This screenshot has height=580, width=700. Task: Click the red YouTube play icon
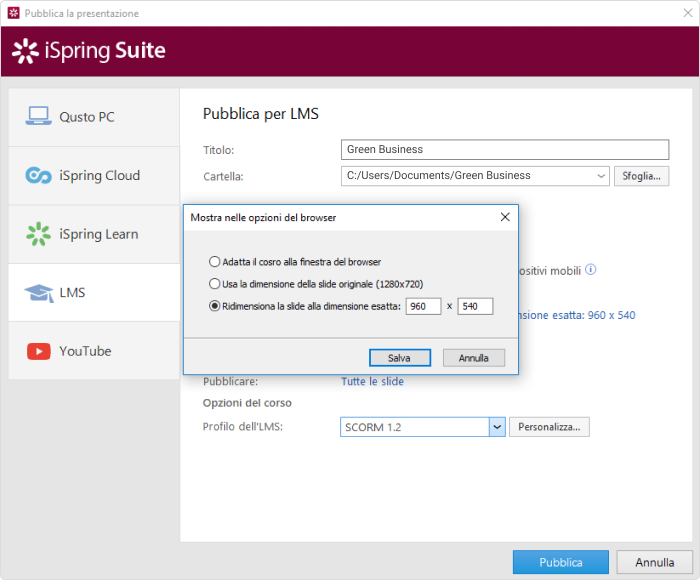click(x=39, y=351)
